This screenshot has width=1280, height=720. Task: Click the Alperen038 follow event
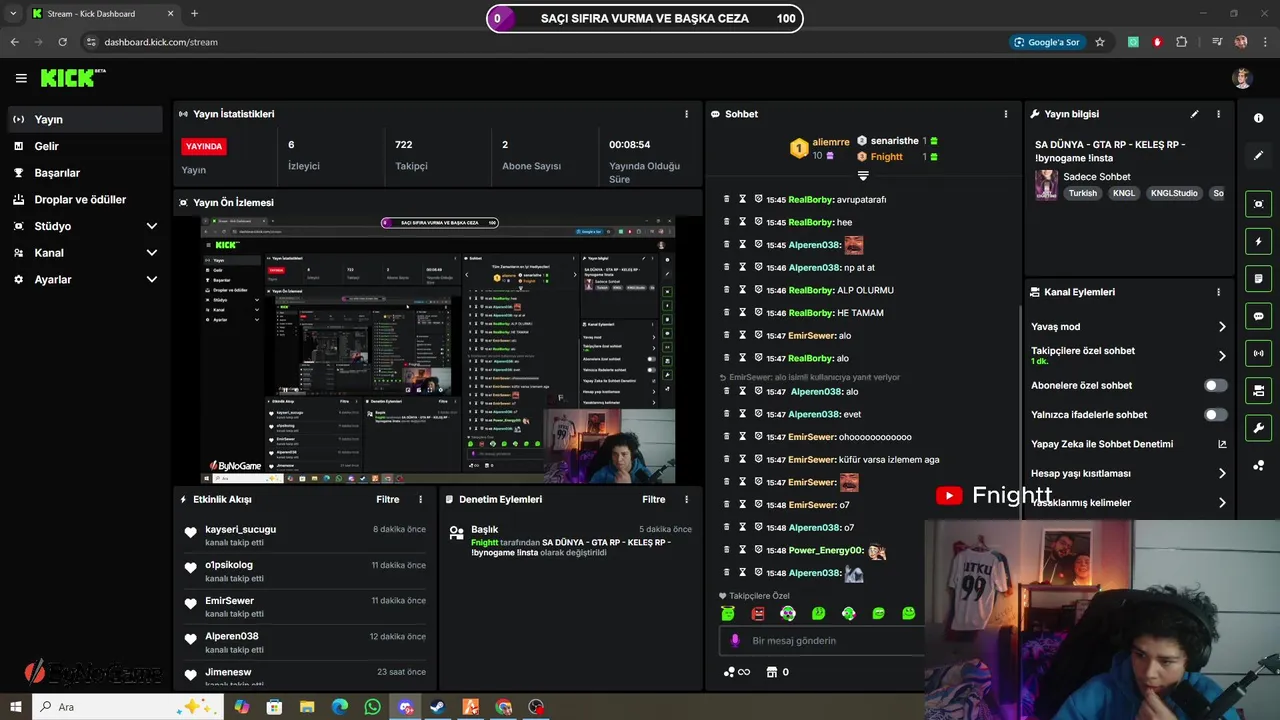(x=305, y=642)
